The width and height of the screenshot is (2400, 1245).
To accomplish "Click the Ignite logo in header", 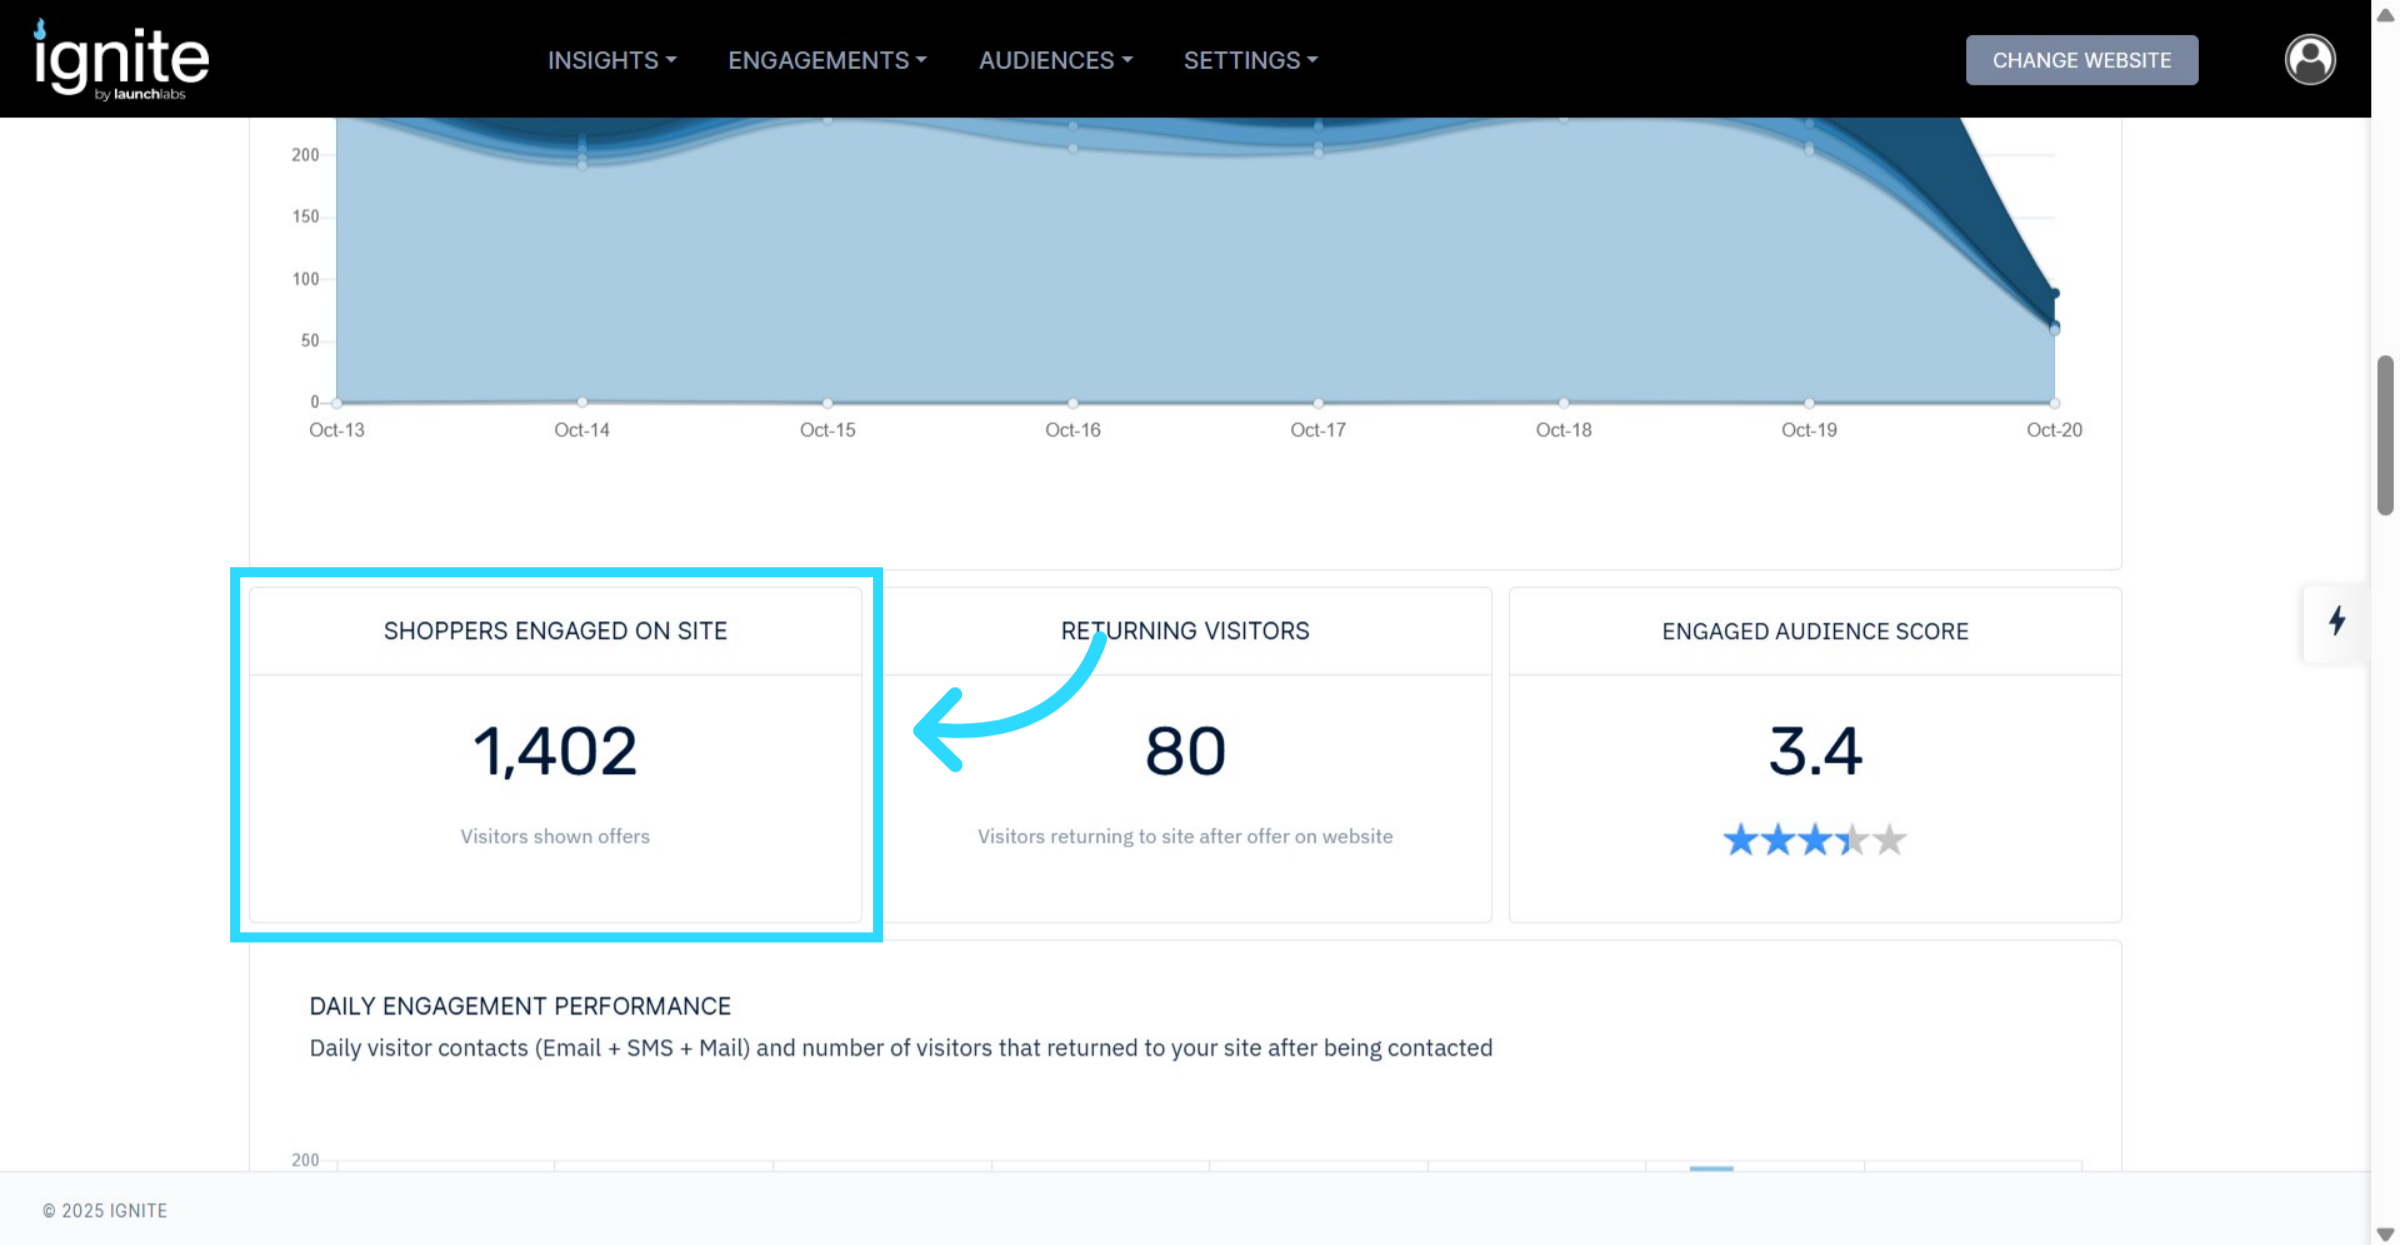I will pos(121,60).
